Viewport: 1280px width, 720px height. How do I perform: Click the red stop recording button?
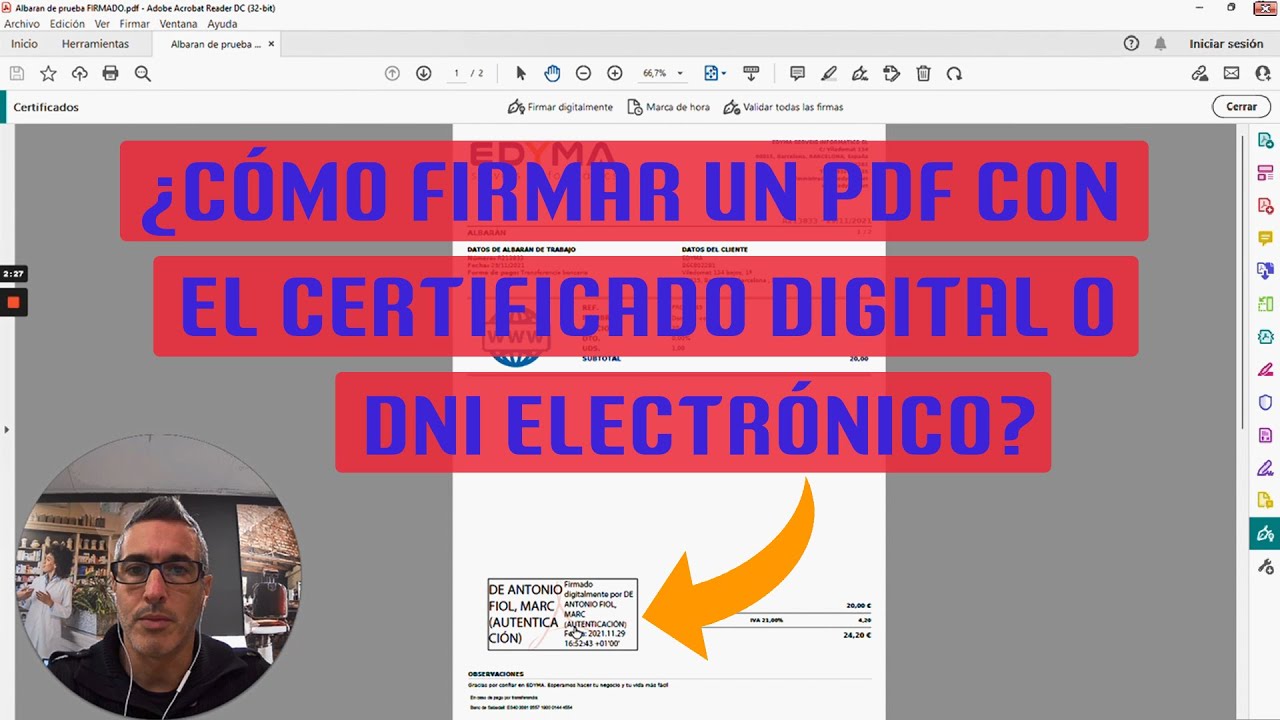(13, 301)
